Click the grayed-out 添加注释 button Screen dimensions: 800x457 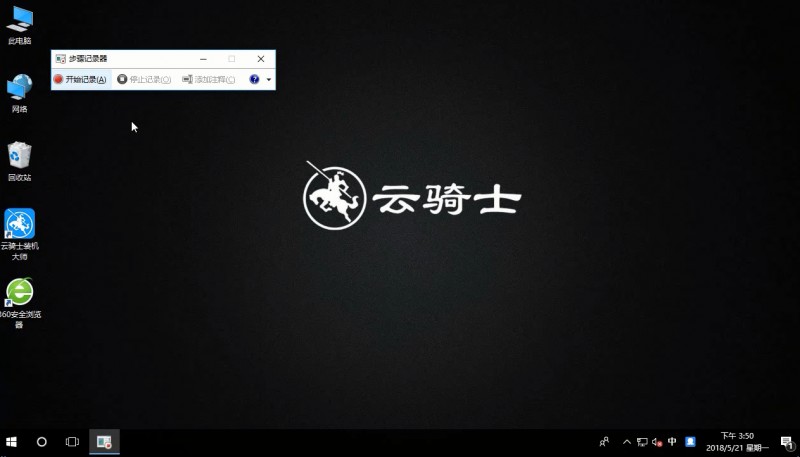click(x=209, y=79)
